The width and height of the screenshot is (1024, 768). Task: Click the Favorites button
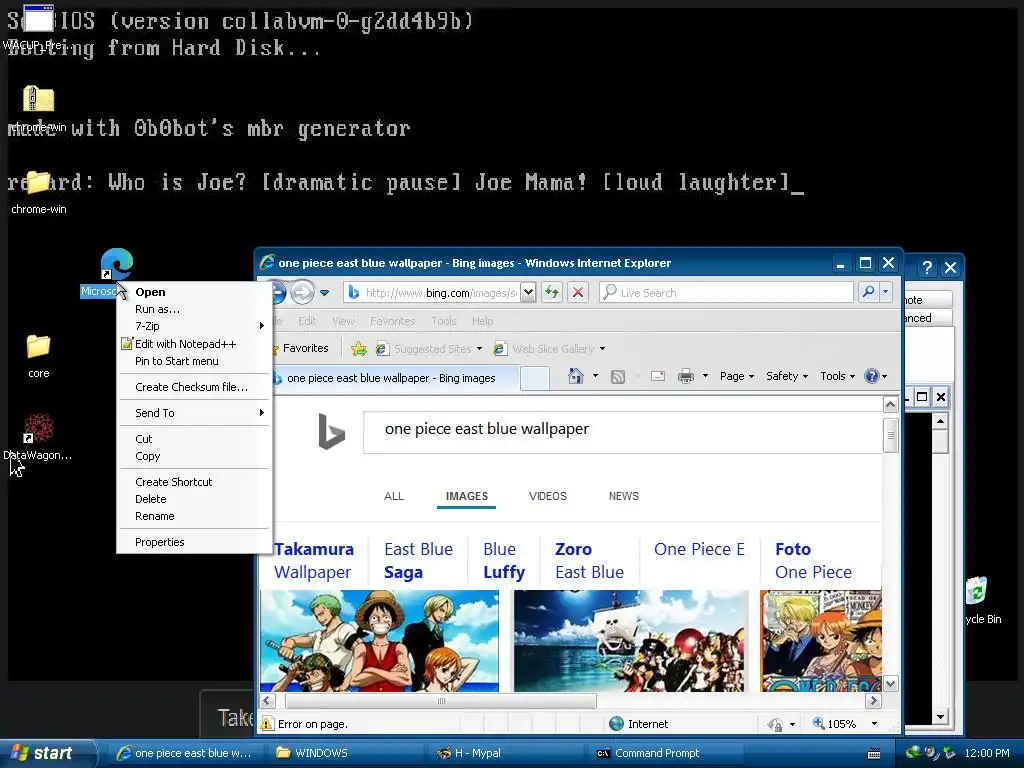tap(300, 349)
